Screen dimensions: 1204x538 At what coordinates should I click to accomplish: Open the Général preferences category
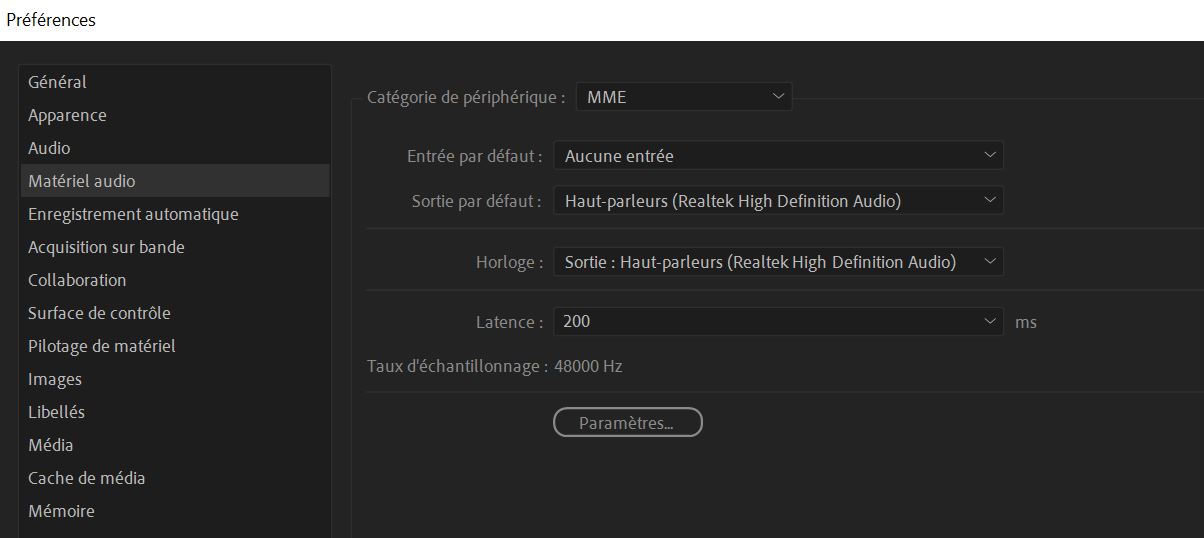175,82
